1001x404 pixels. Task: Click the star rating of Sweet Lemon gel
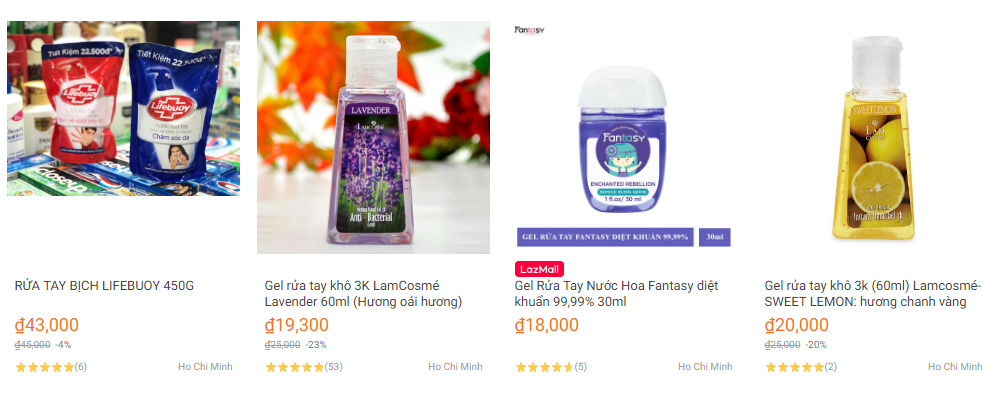795,367
